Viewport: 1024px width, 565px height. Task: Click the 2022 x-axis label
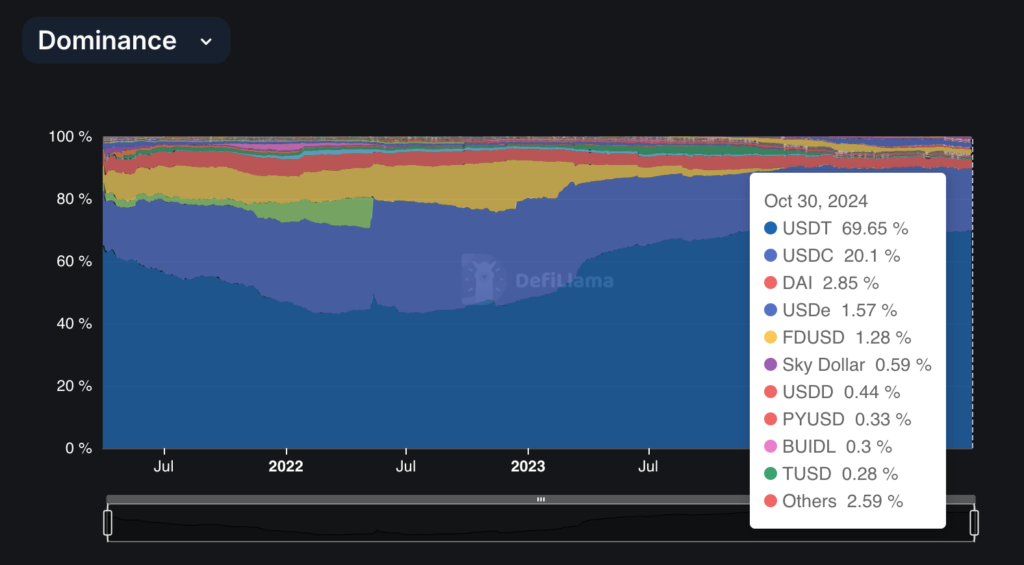coord(286,466)
